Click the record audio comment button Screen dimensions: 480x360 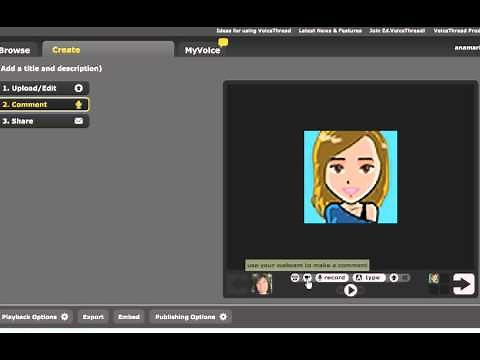click(x=332, y=278)
